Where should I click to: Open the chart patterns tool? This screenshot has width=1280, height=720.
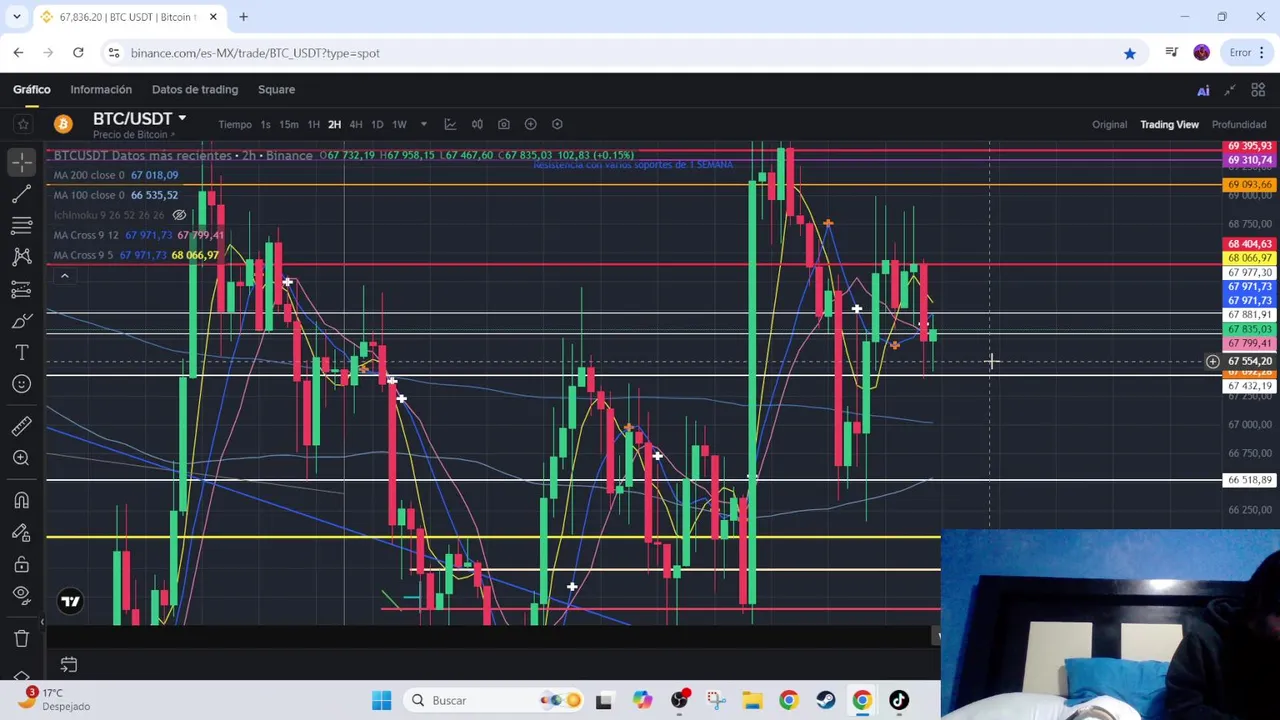coord(22,257)
